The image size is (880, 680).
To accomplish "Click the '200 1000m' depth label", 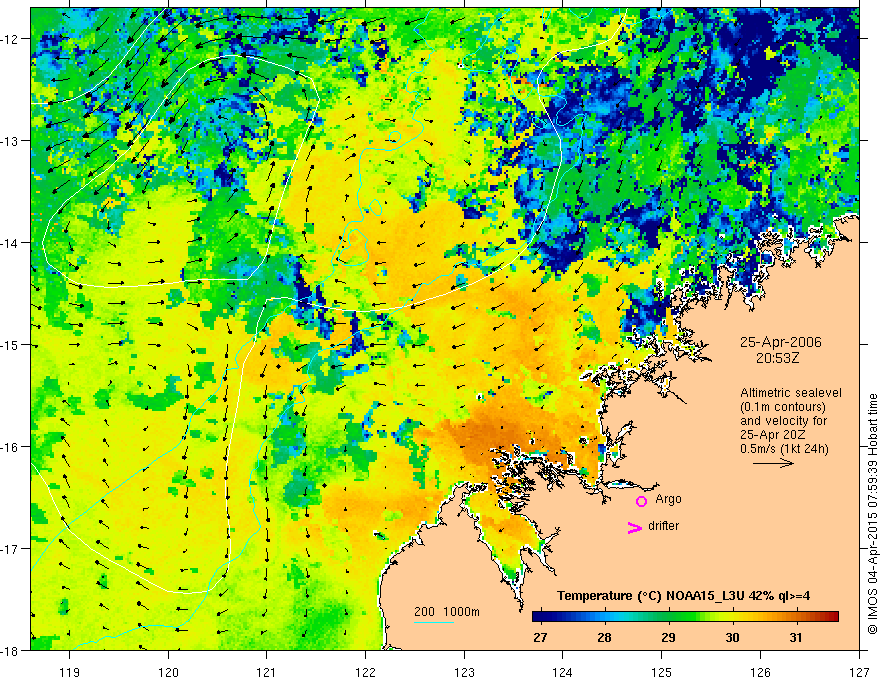I will (x=447, y=612).
